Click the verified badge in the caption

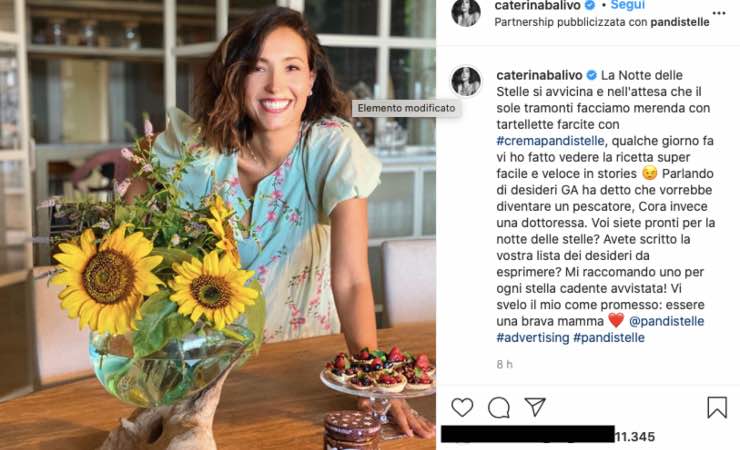point(592,75)
